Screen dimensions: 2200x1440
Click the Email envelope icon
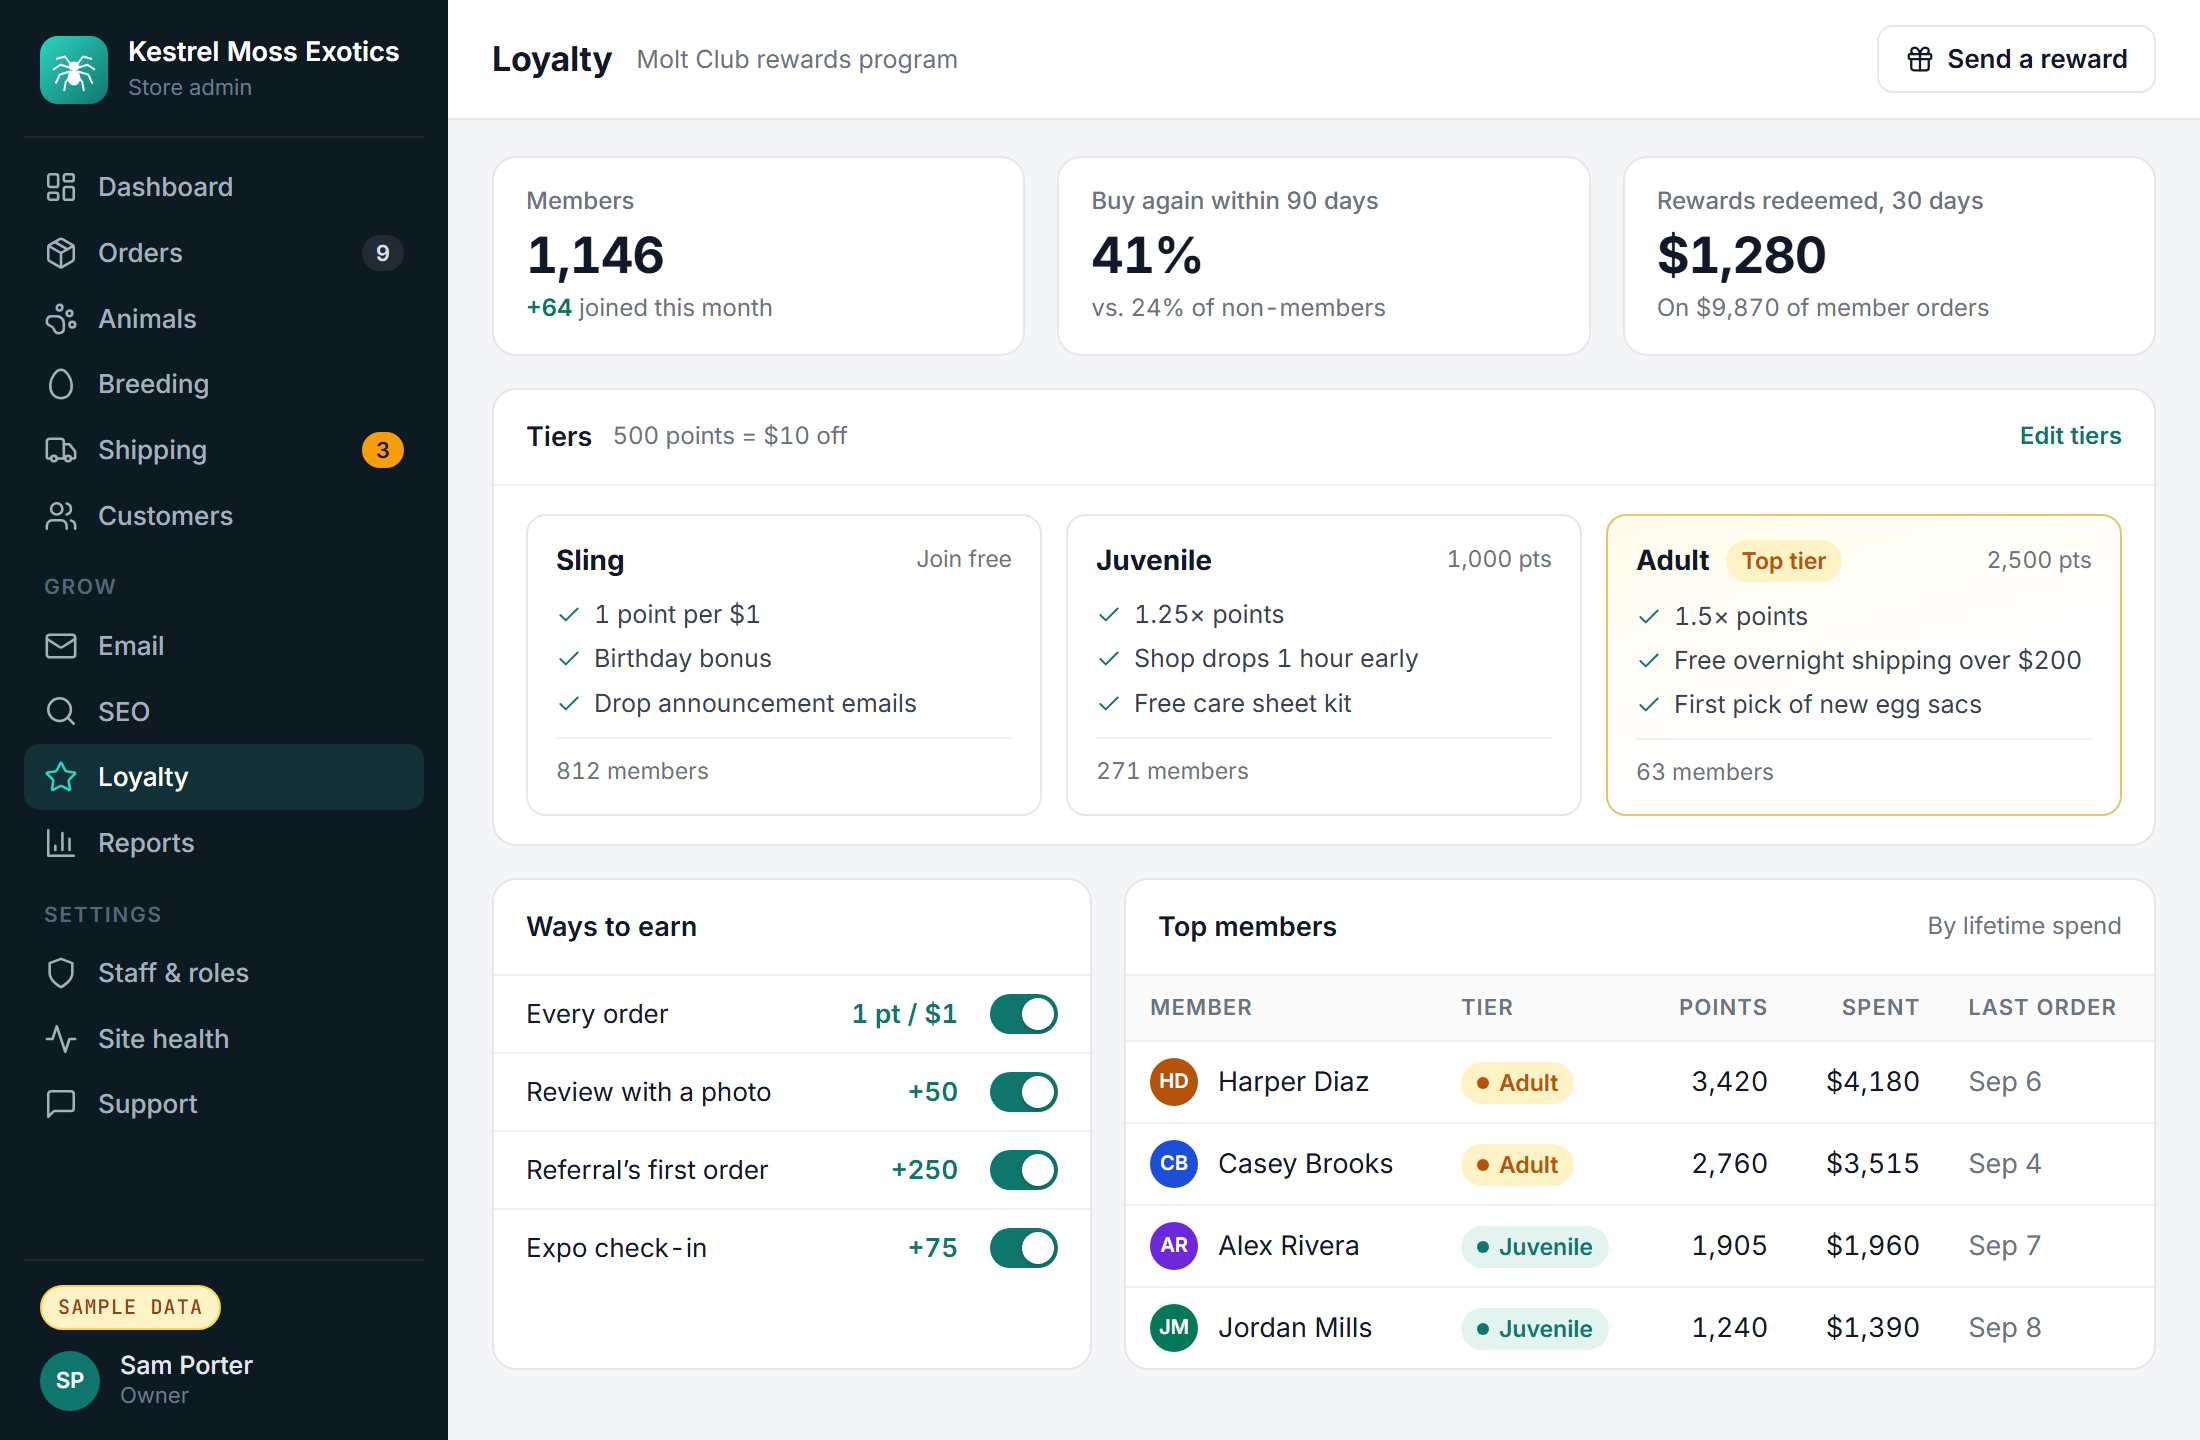61,646
